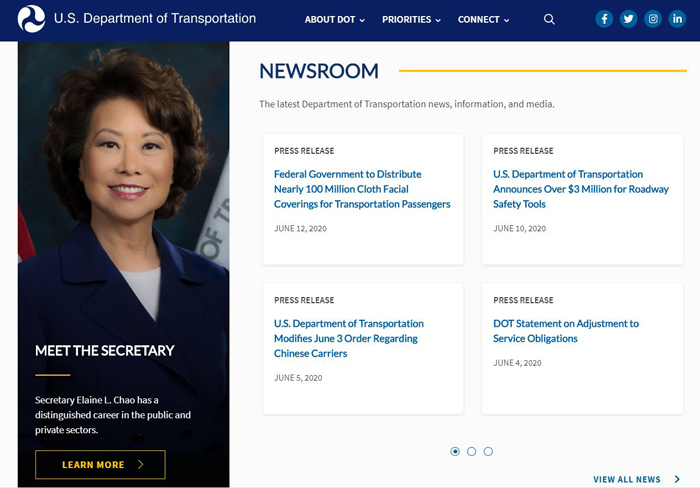Click Press Release label above facial coverings article

click(304, 151)
